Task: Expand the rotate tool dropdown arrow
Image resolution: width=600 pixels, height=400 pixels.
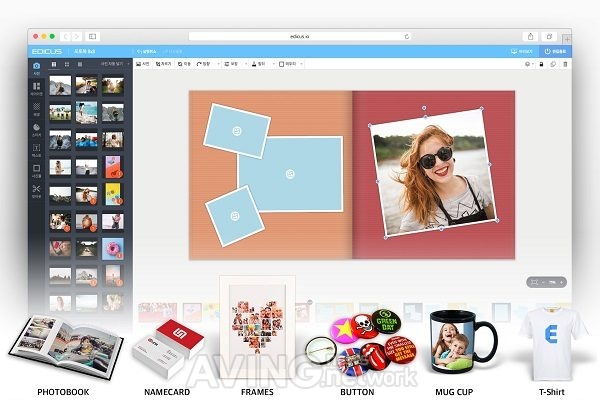Action: [x=218, y=64]
